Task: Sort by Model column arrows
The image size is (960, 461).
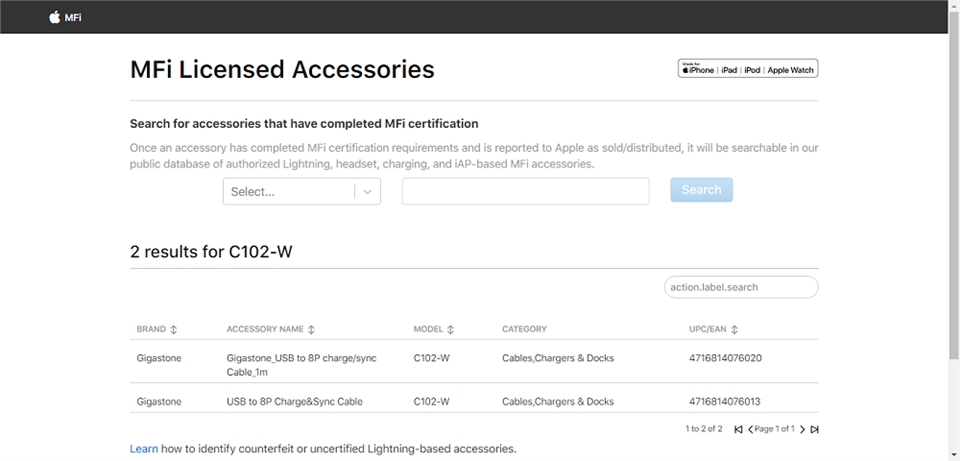Action: [x=450, y=329]
